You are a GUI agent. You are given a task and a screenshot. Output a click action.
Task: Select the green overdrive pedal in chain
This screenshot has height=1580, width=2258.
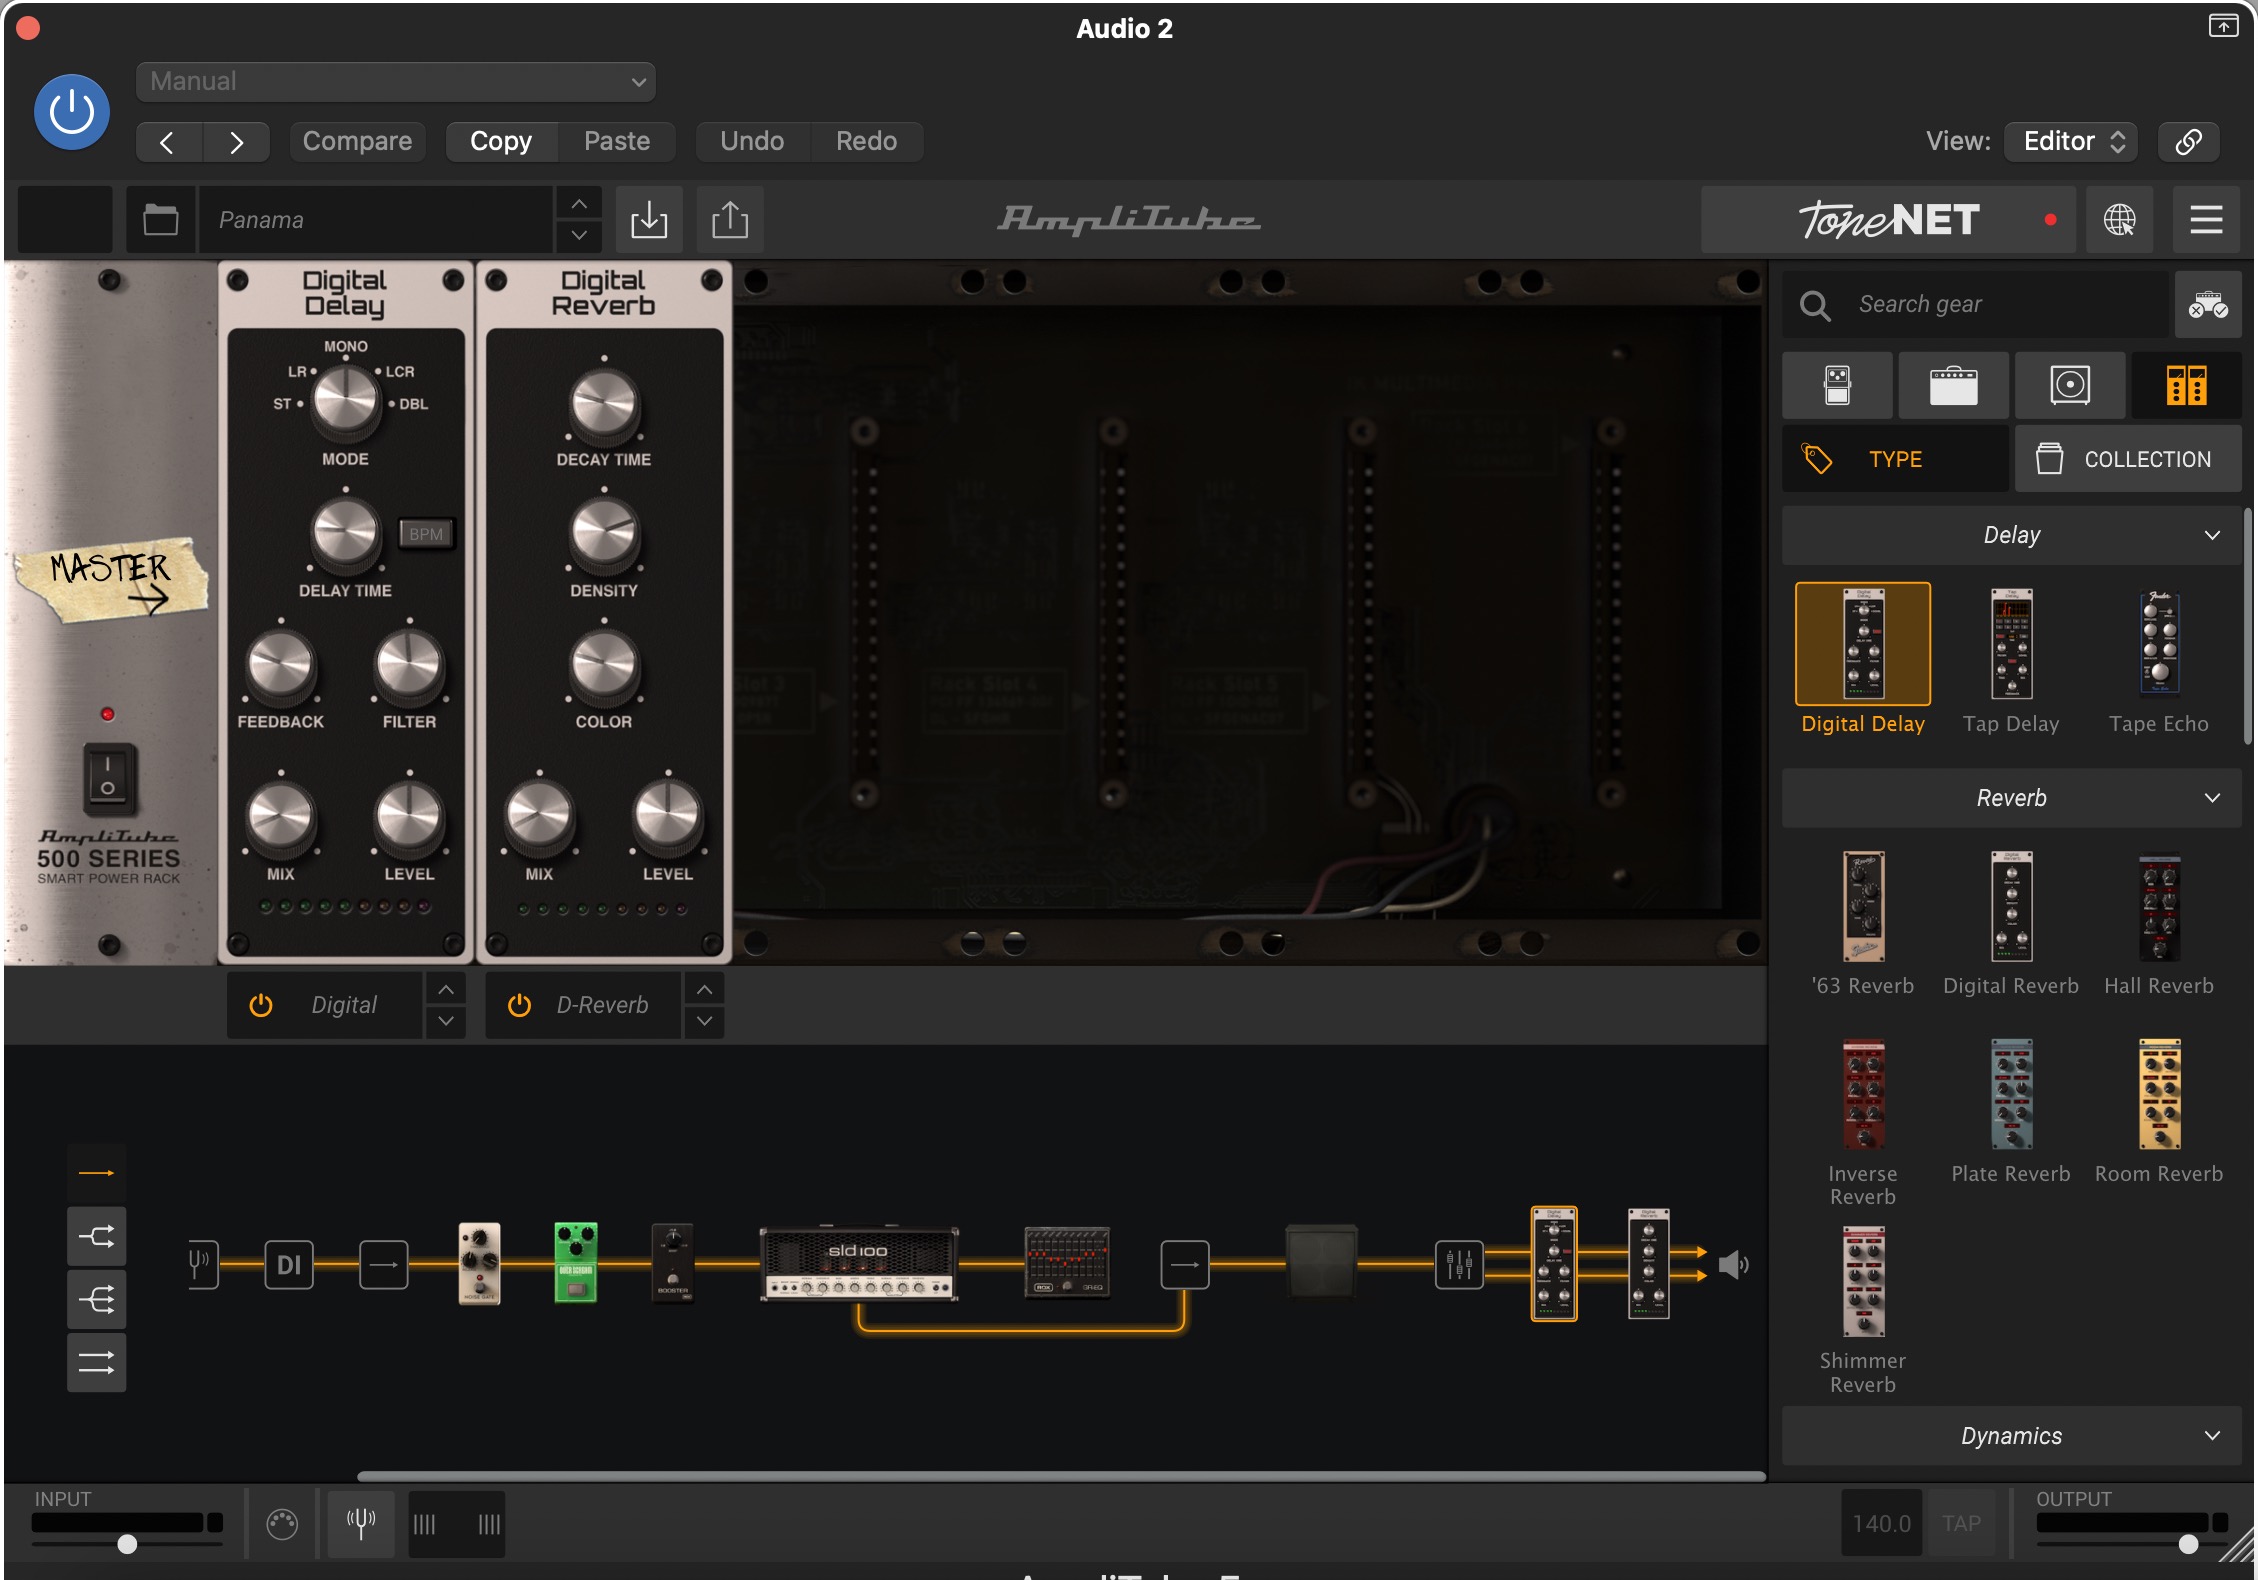point(576,1263)
